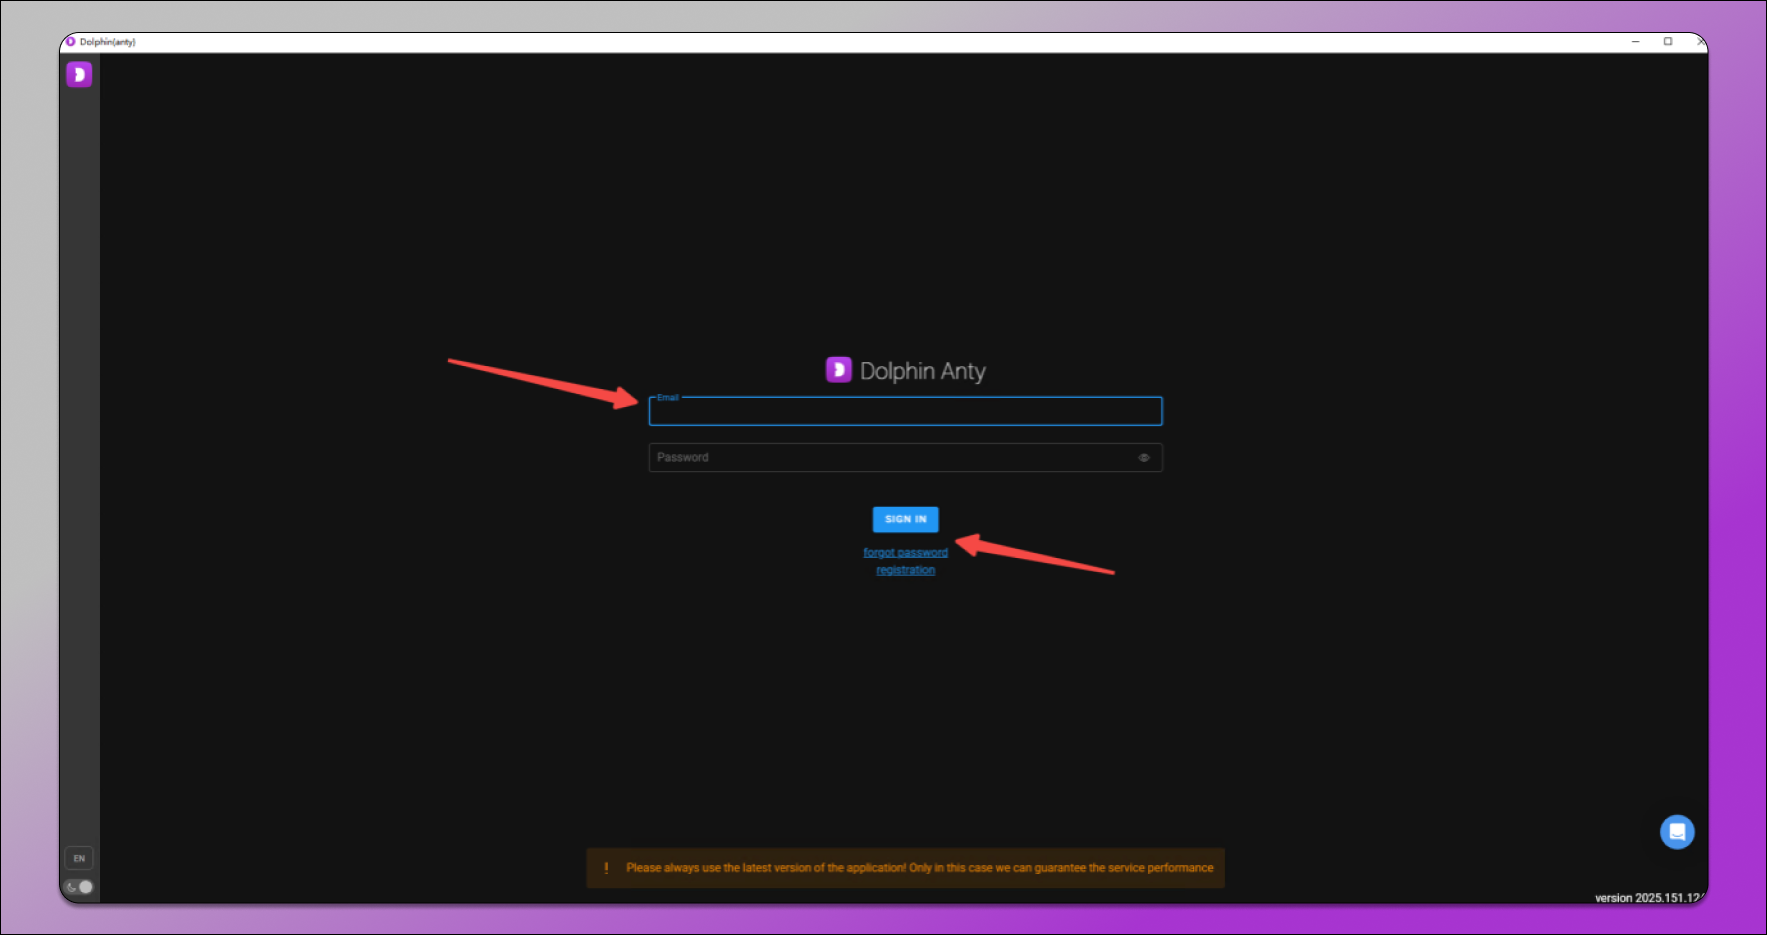Toggle the dark mode switch
The width and height of the screenshot is (1767, 935).
(79, 887)
